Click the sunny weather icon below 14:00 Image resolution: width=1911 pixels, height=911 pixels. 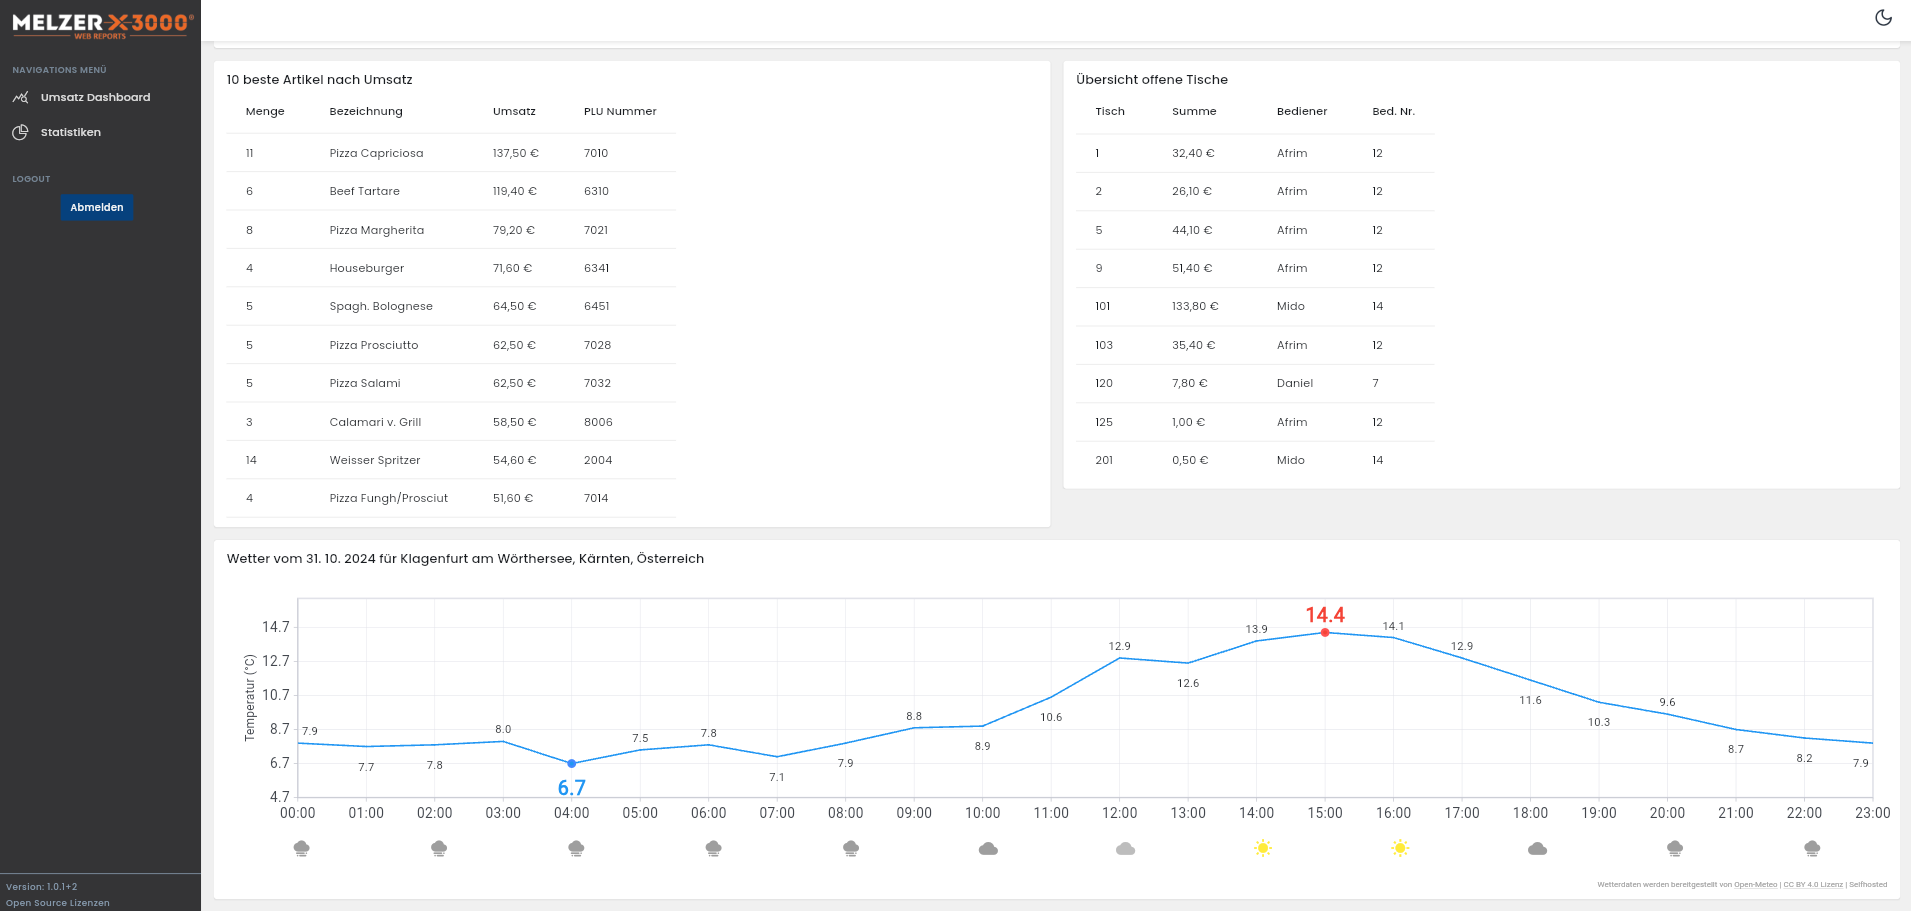(x=1262, y=848)
